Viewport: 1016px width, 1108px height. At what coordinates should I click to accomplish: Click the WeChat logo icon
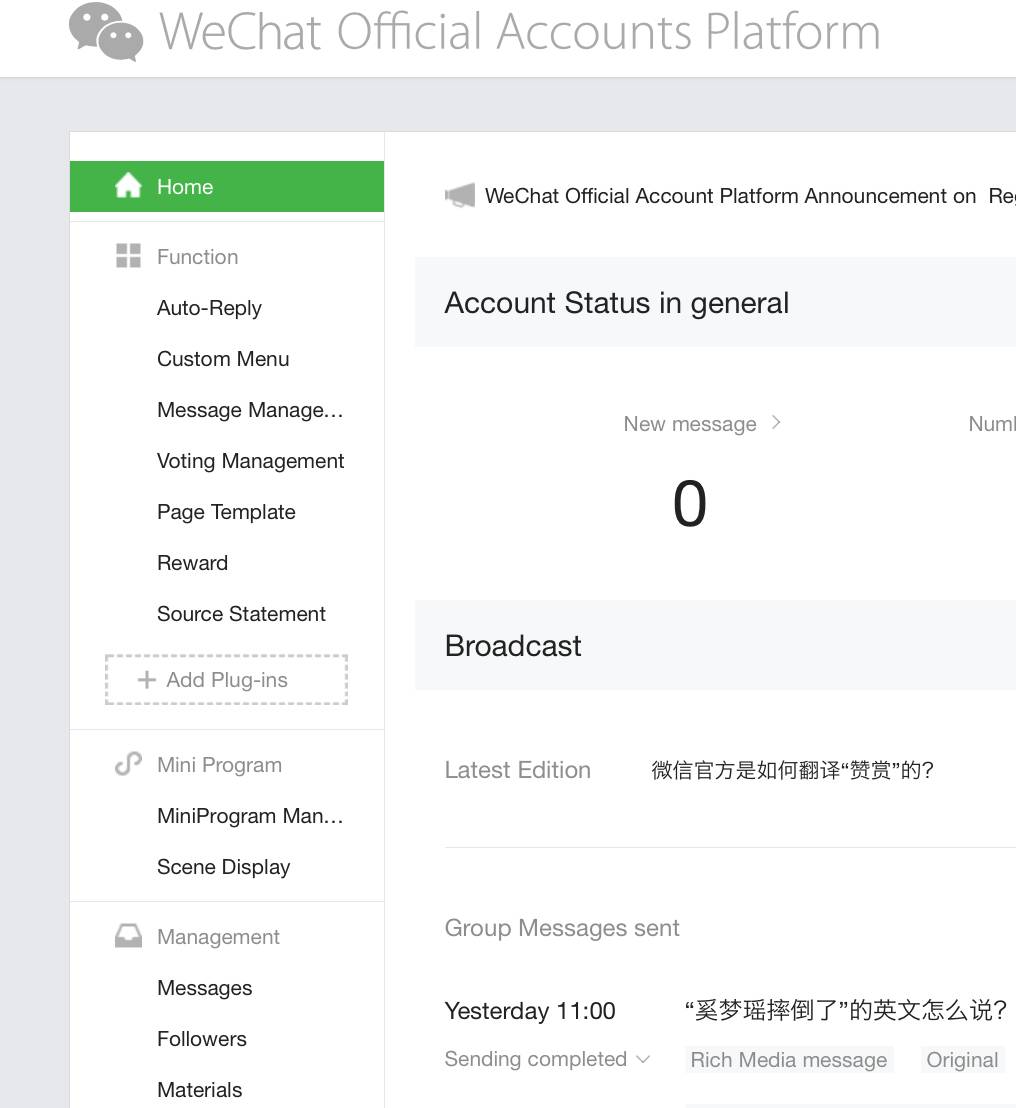[106, 32]
